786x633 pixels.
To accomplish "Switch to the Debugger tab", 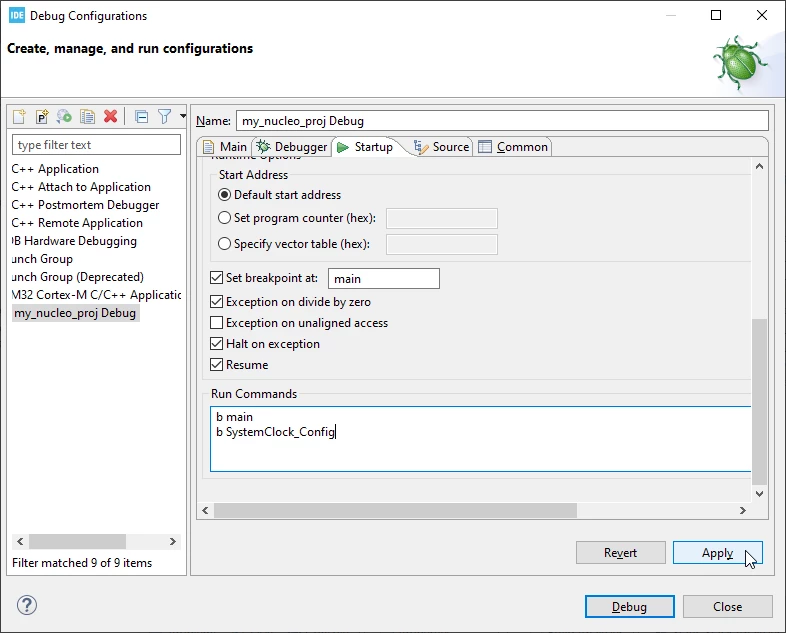I will [291, 147].
